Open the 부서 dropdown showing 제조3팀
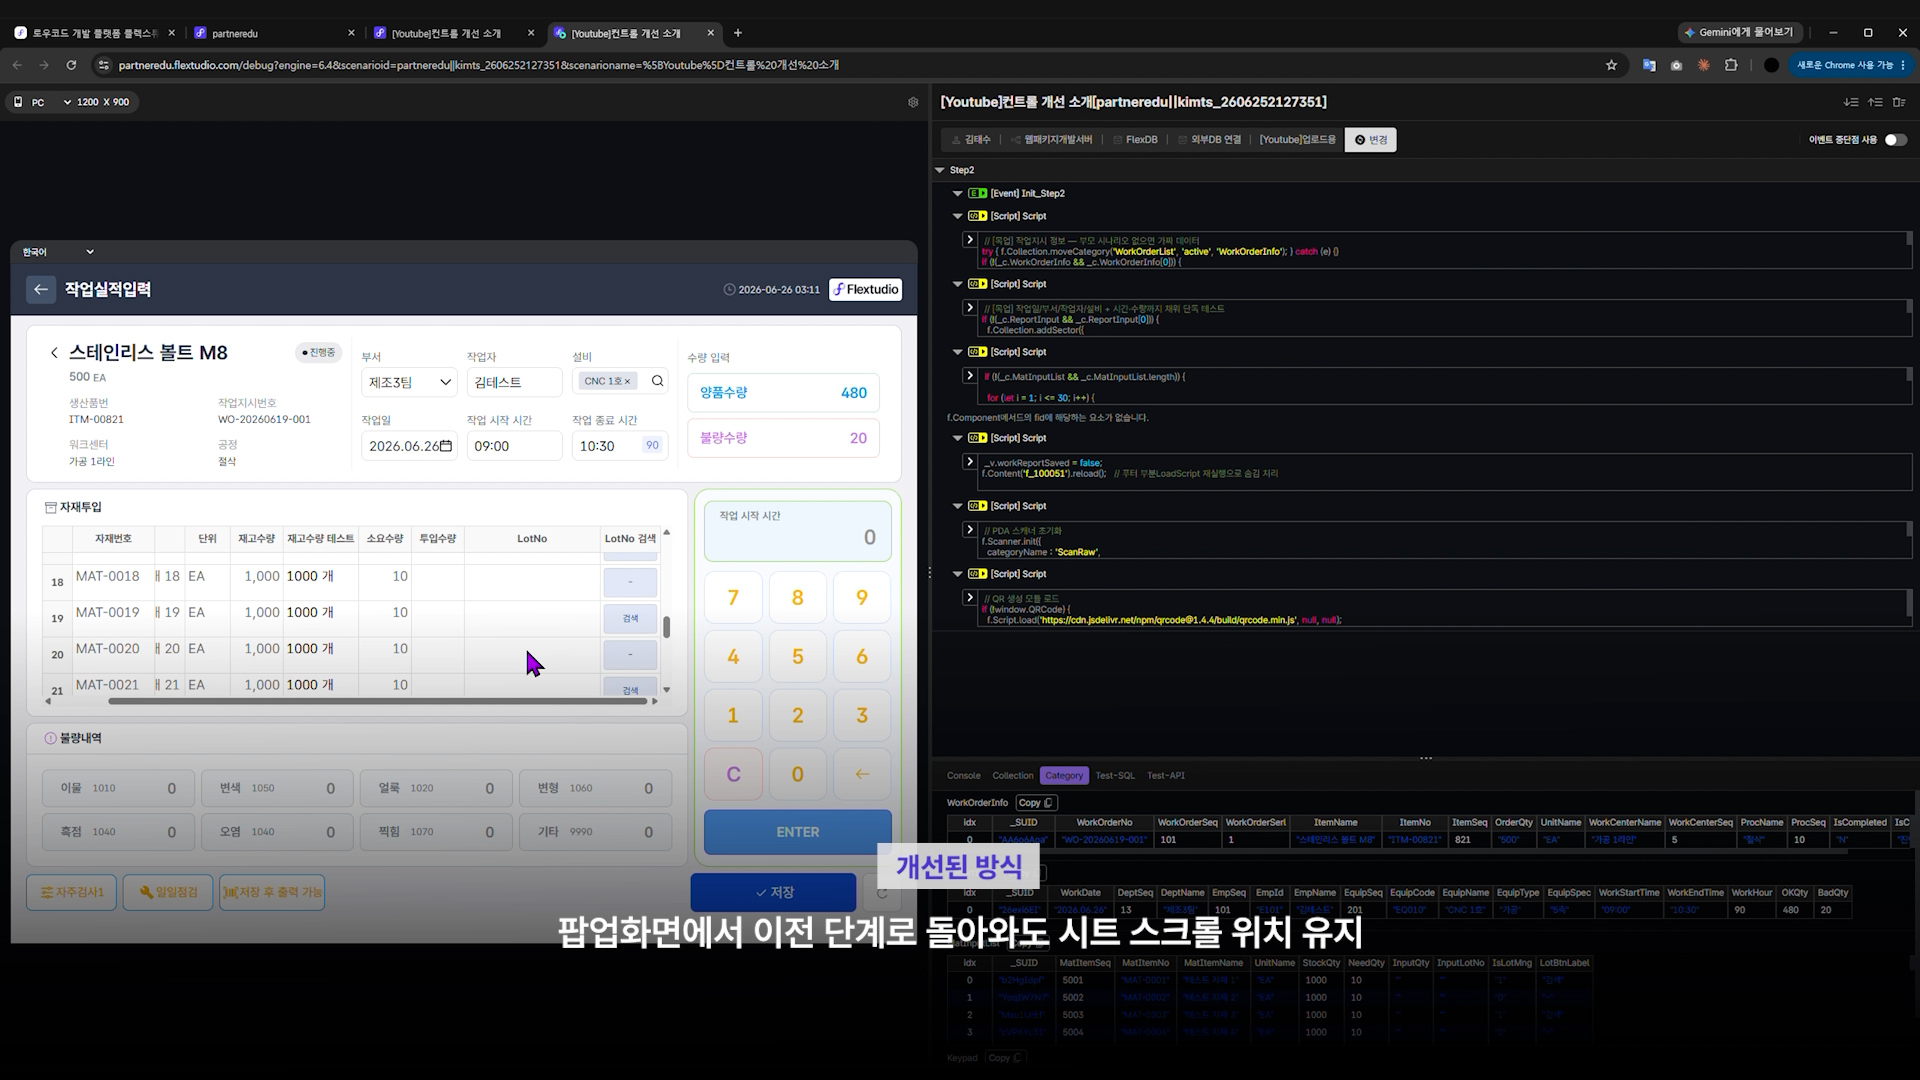Viewport: 1920px width, 1080px height. (409, 382)
